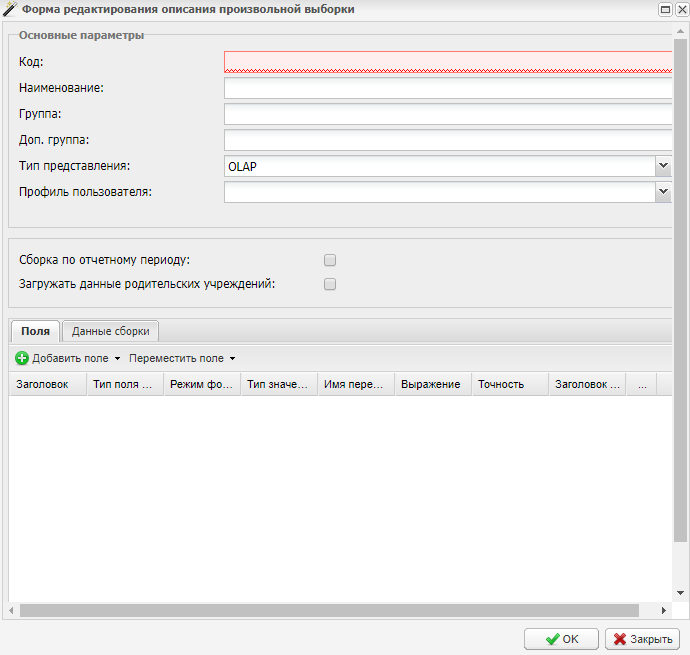The image size is (690, 655).
Task: Click the 'Точность' column header
Action: point(501,384)
